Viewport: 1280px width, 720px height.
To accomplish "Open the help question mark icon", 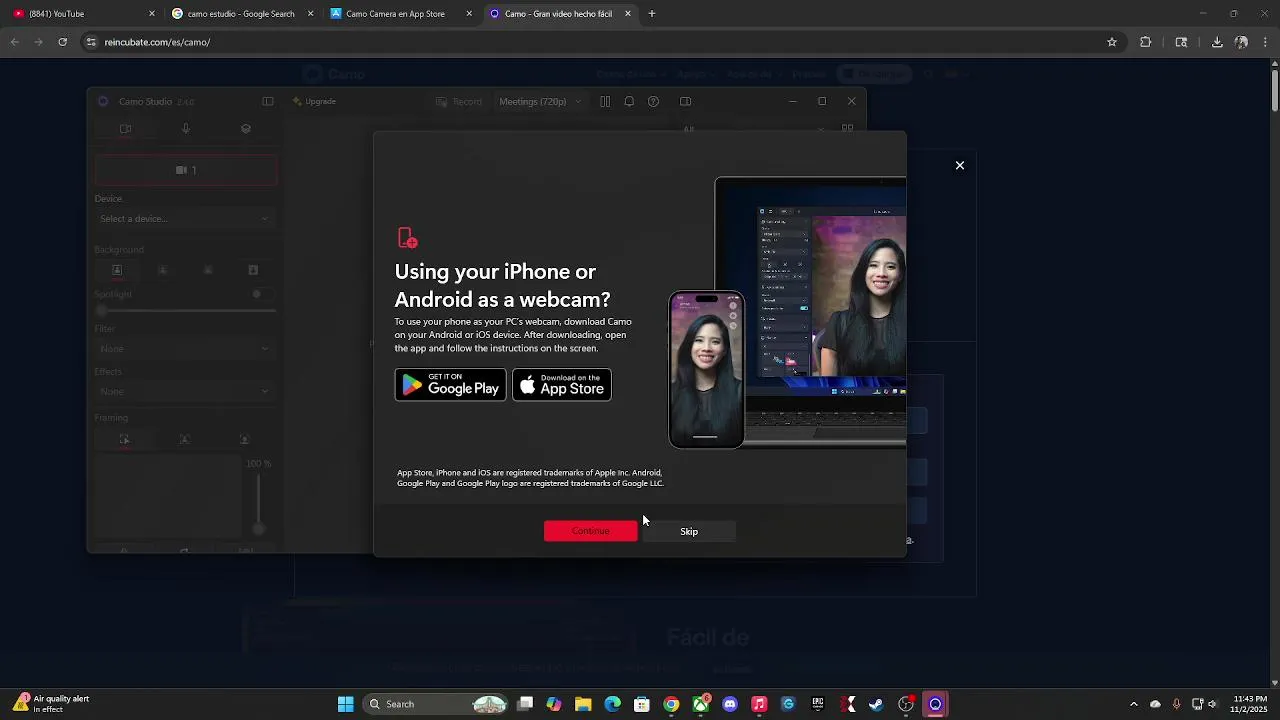I will point(653,101).
